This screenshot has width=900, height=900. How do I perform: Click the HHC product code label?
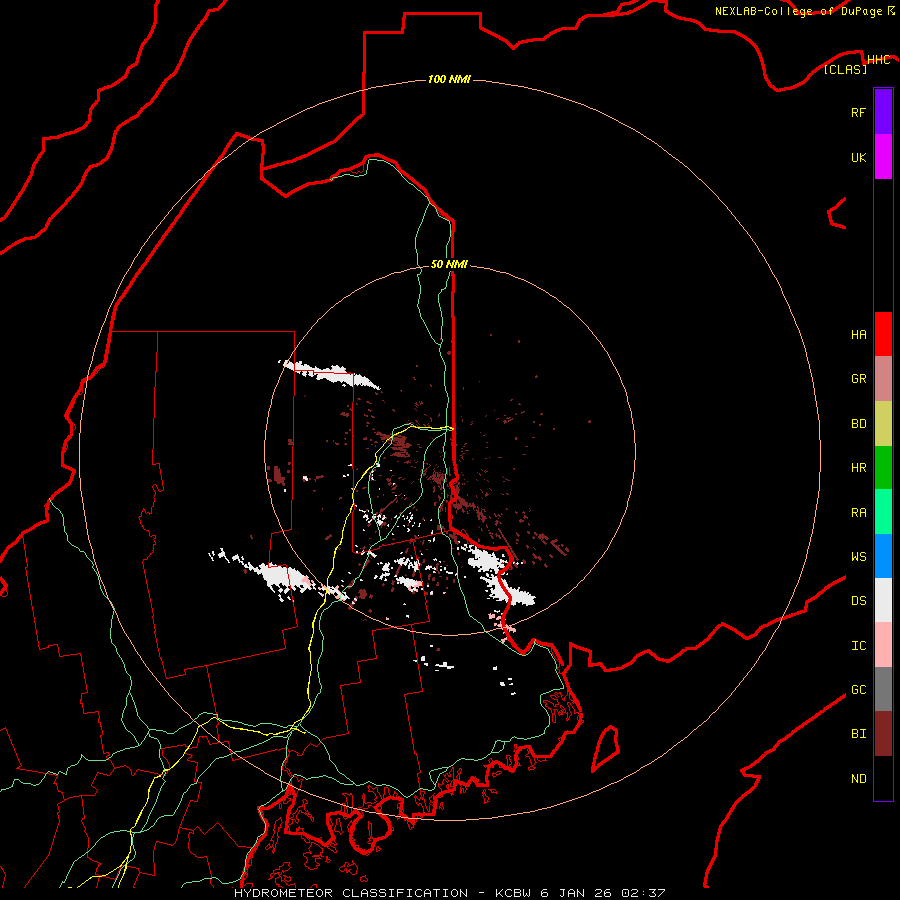click(878, 60)
